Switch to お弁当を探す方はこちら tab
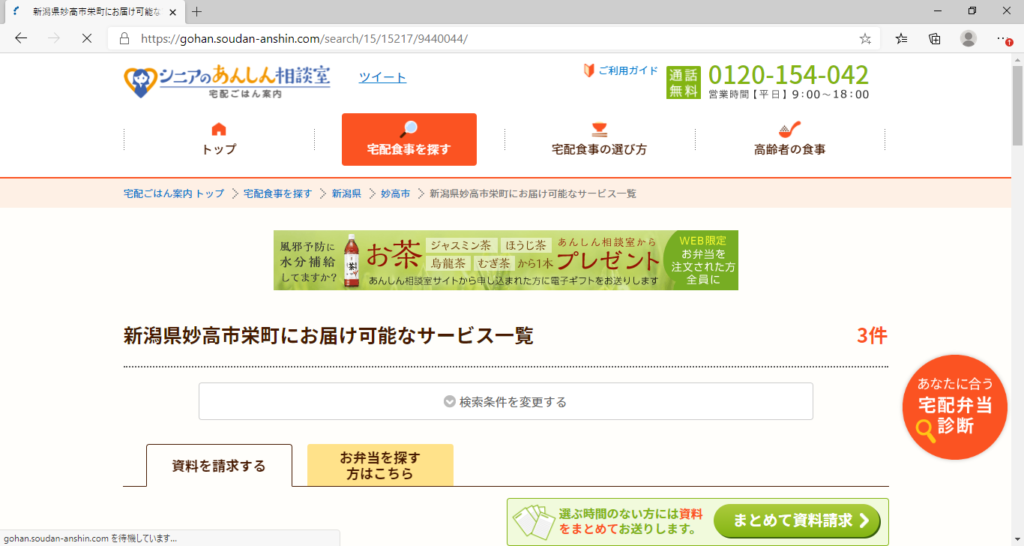Screen dimensions: 1024x546 pos(380,466)
